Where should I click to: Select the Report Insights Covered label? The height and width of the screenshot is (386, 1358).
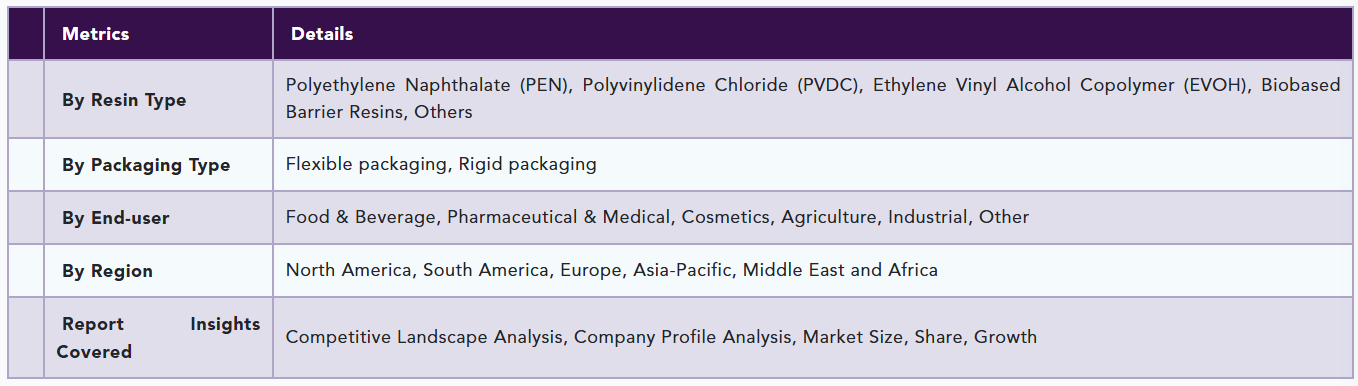(158, 338)
